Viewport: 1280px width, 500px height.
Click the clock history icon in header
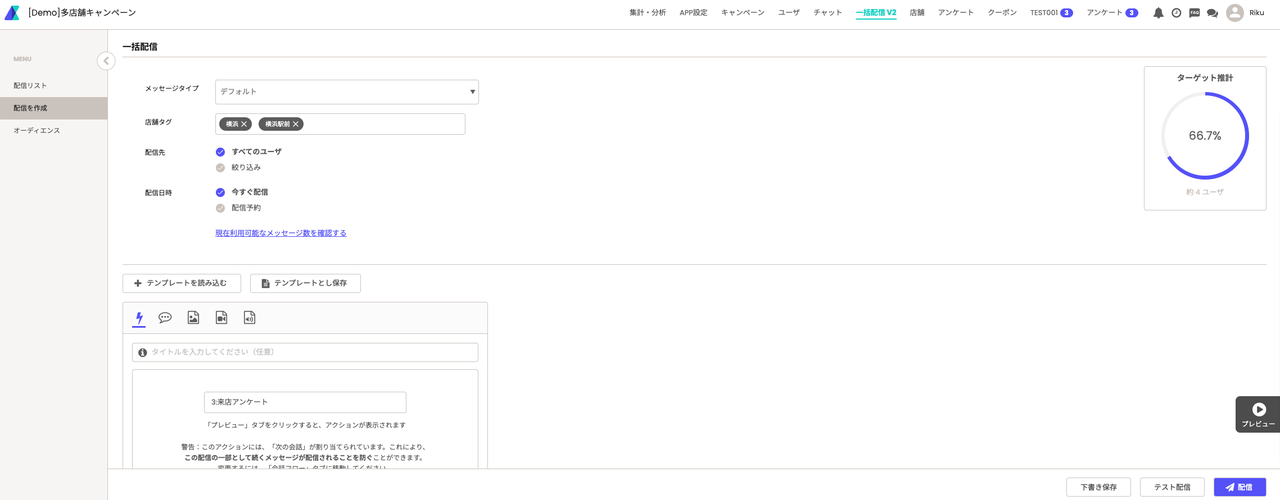1176,13
